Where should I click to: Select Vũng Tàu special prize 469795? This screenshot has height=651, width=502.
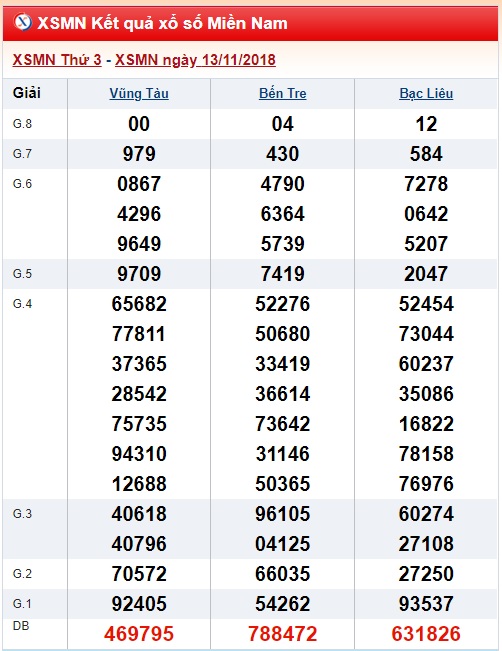coord(139,634)
